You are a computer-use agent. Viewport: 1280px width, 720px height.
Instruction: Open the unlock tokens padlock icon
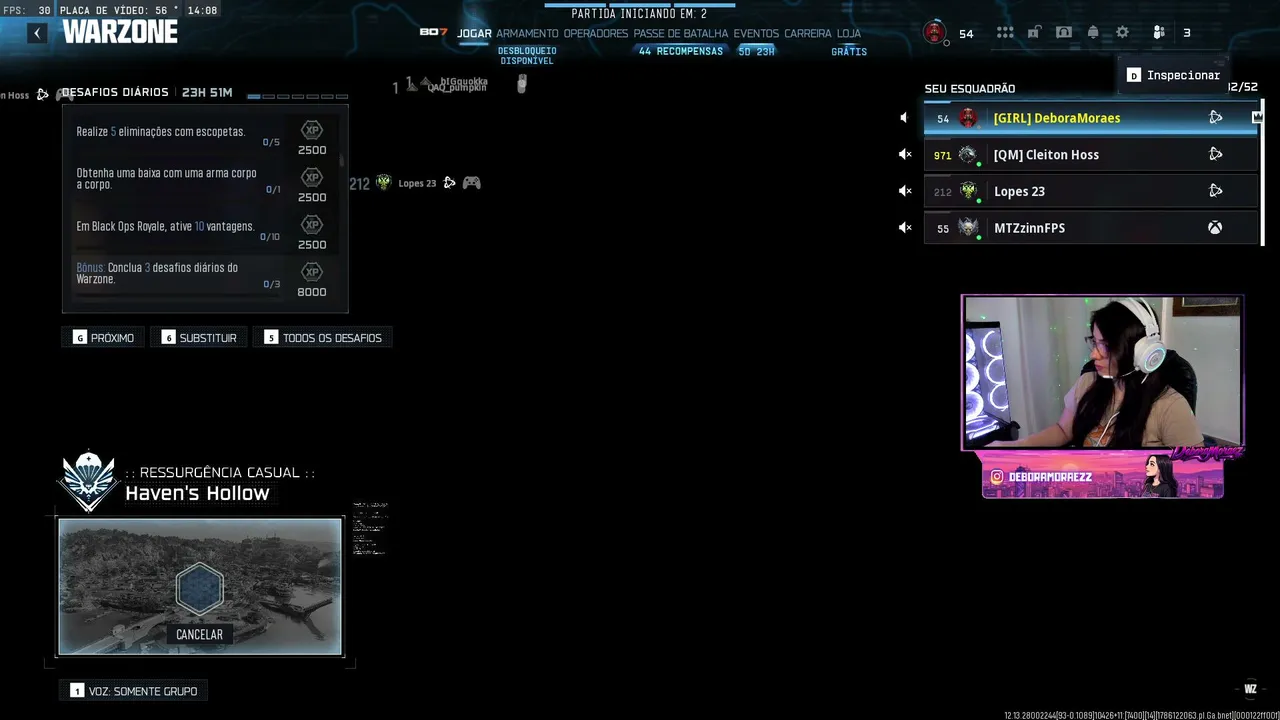click(1034, 33)
